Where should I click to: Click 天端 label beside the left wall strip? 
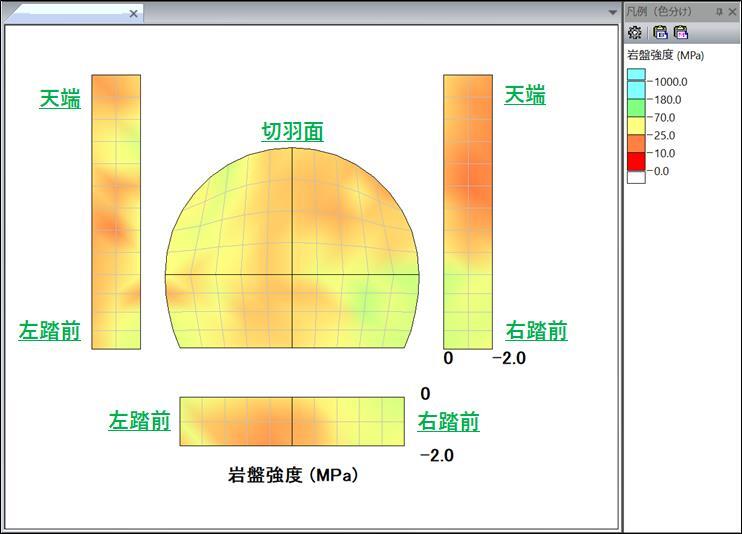point(60,99)
